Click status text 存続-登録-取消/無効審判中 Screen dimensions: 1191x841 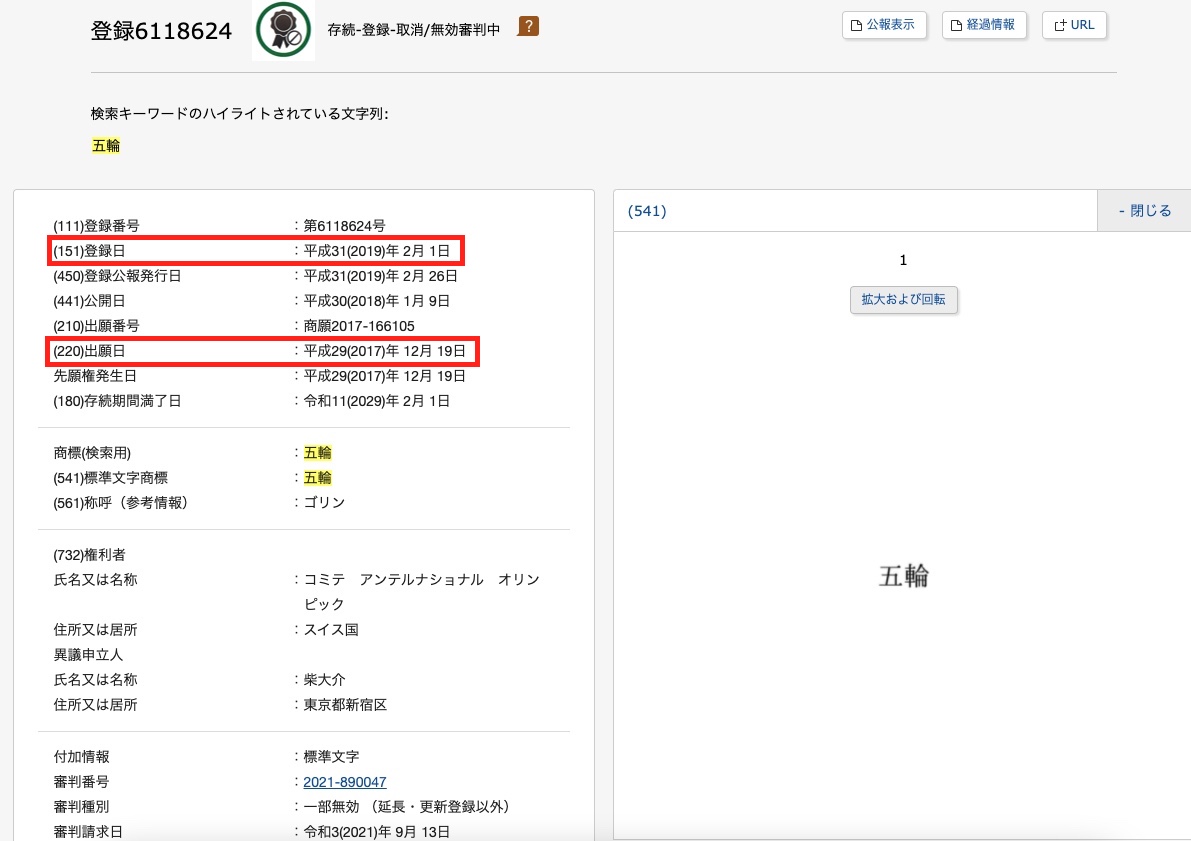tap(413, 30)
